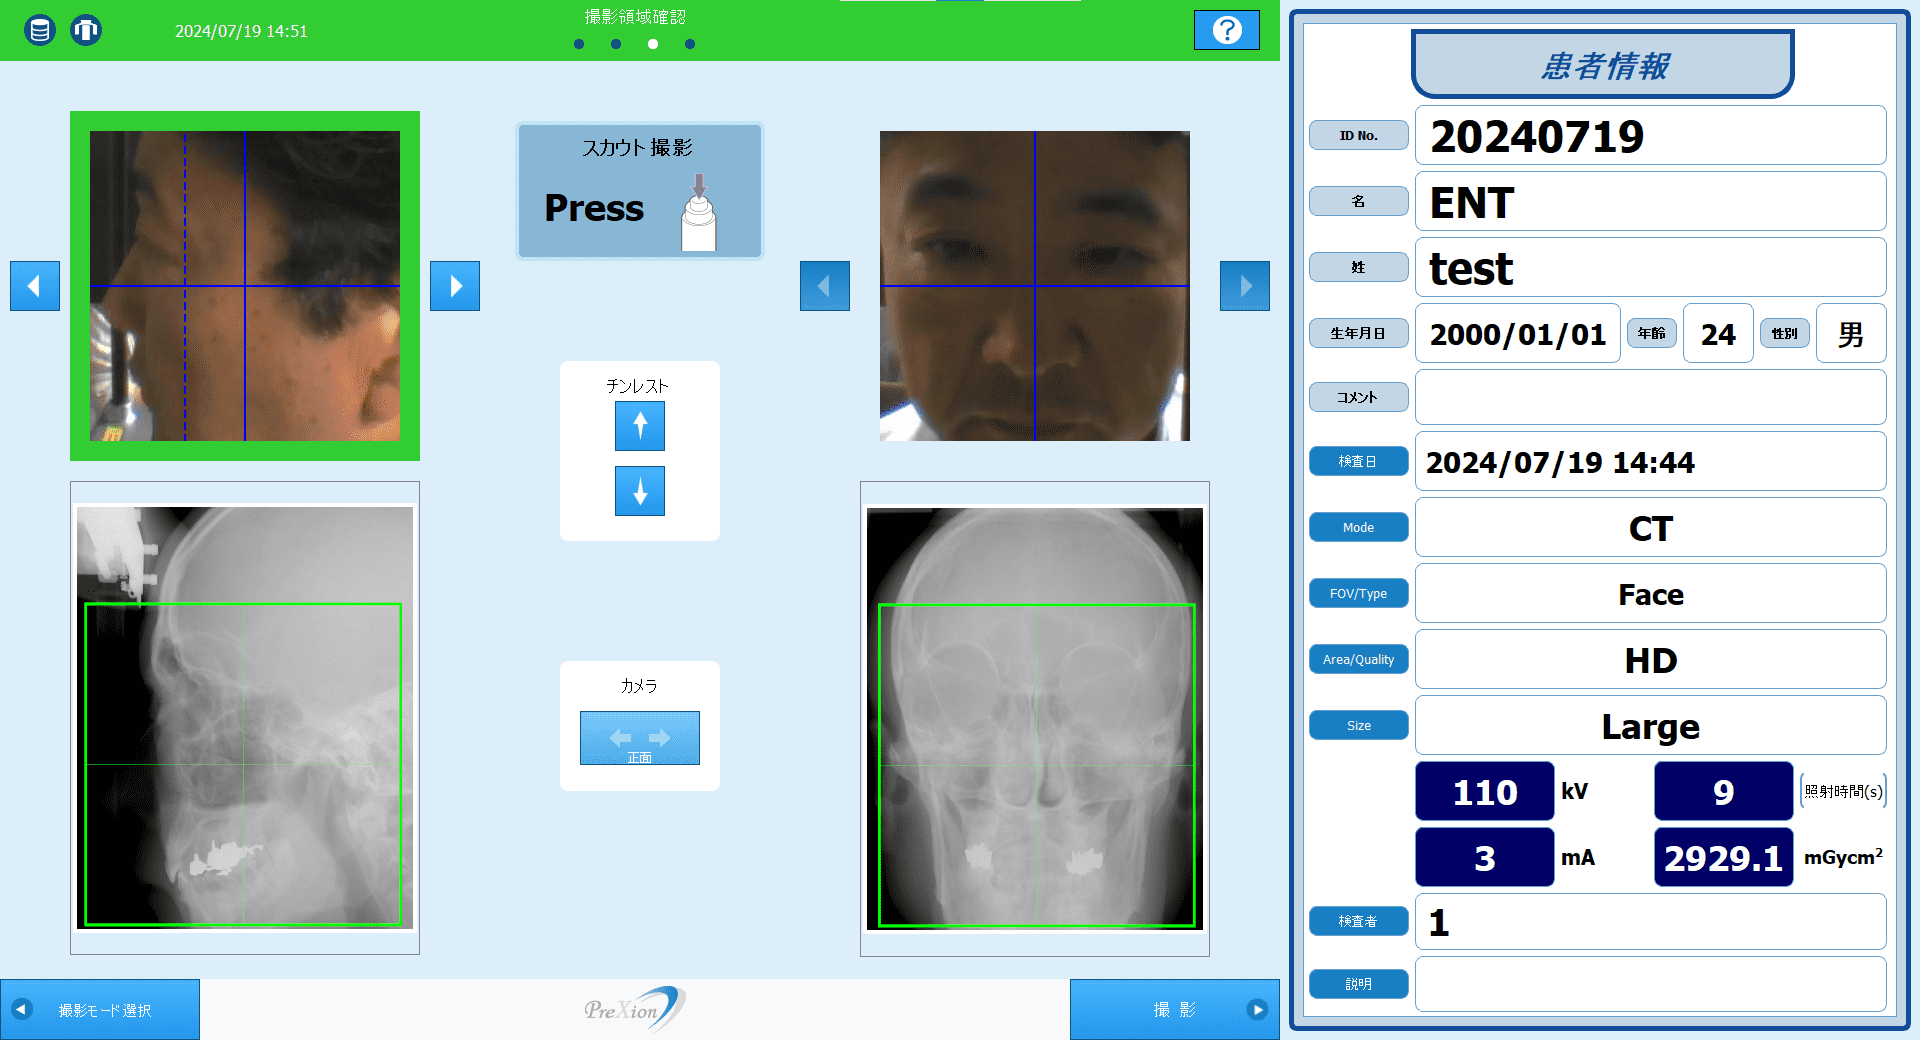Toggle camera view with the カメラ button
Screen dimensions: 1920x1040
tap(640, 738)
